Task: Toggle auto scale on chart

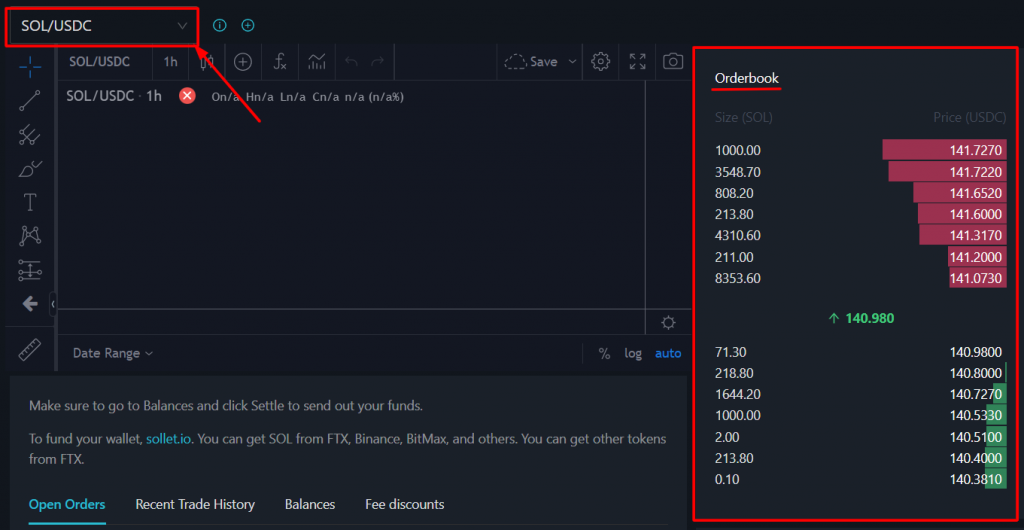Action: (x=668, y=353)
